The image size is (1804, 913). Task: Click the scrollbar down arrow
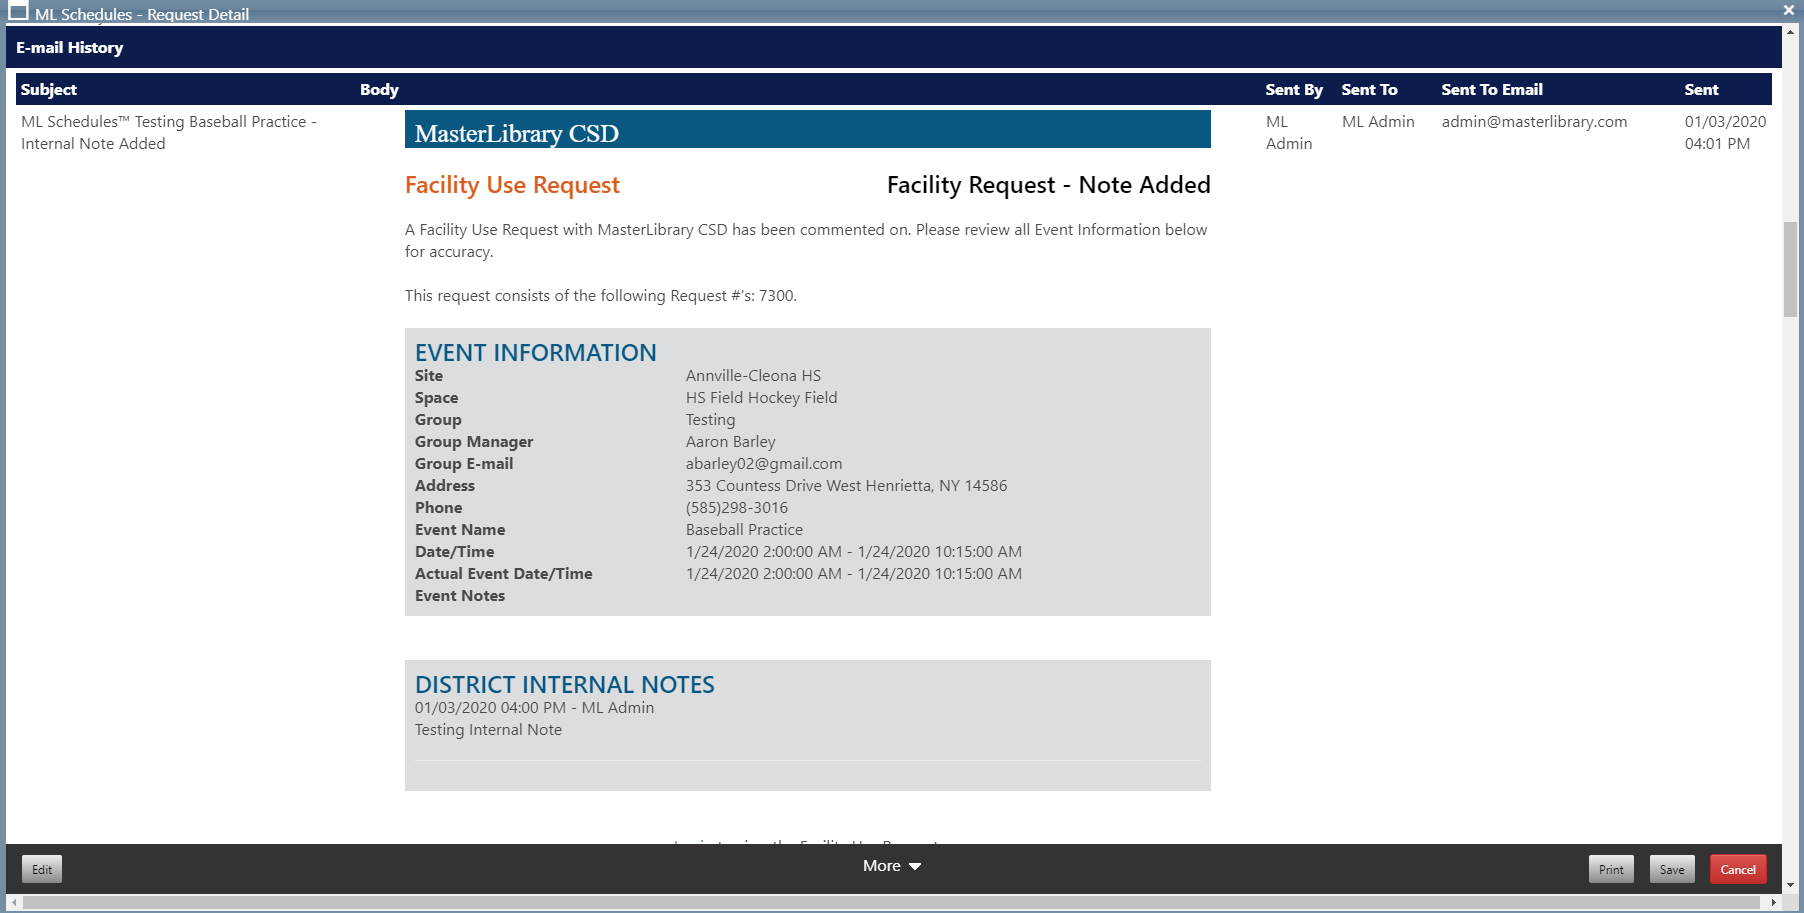(1790, 885)
